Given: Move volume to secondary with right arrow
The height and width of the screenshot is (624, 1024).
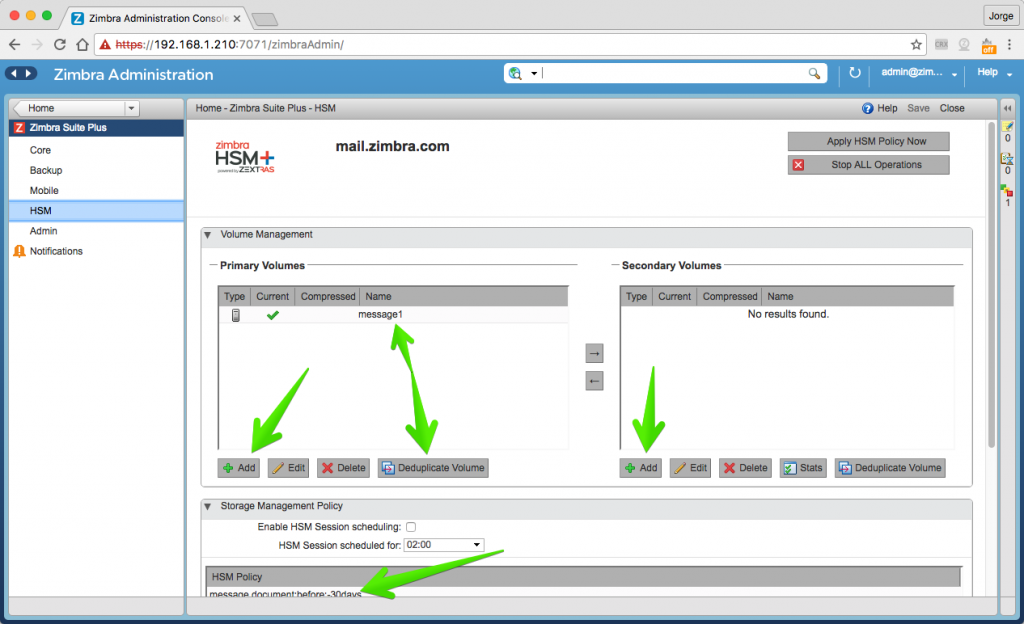Looking at the screenshot, I should coord(594,353).
